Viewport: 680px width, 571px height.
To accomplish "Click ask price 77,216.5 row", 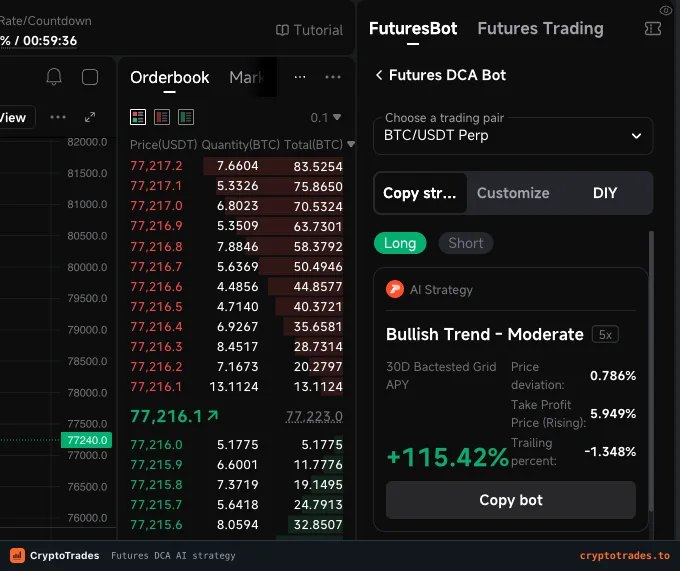I will point(236,307).
